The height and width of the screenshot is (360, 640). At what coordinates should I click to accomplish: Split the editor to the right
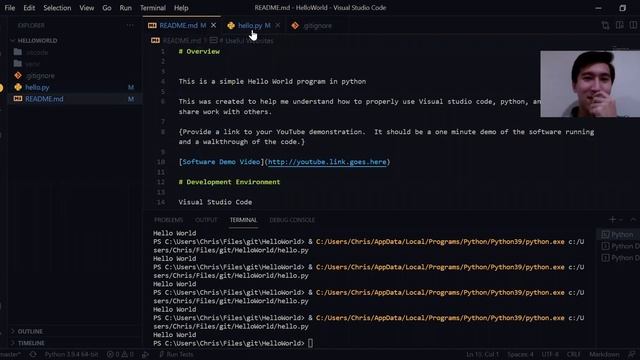[633, 25]
